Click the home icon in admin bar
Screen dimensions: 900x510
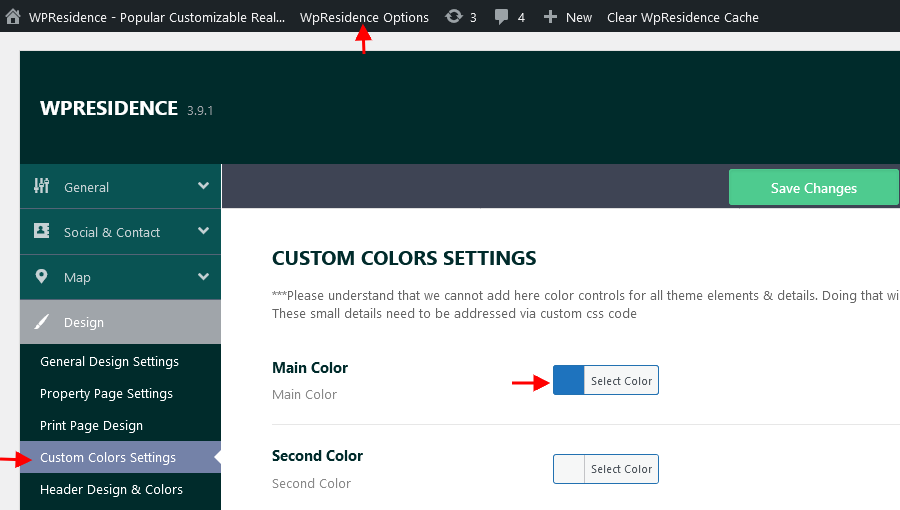pos(13,17)
